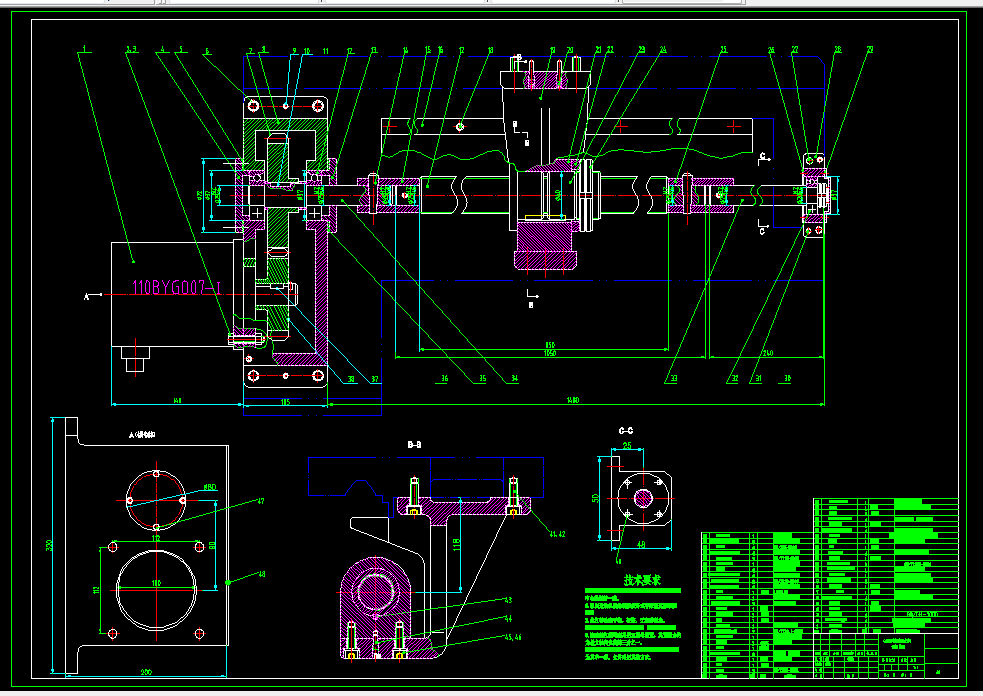Image resolution: width=983 pixels, height=696 pixels.
Task: Click part callout number 11 at top
Action: coord(325,51)
